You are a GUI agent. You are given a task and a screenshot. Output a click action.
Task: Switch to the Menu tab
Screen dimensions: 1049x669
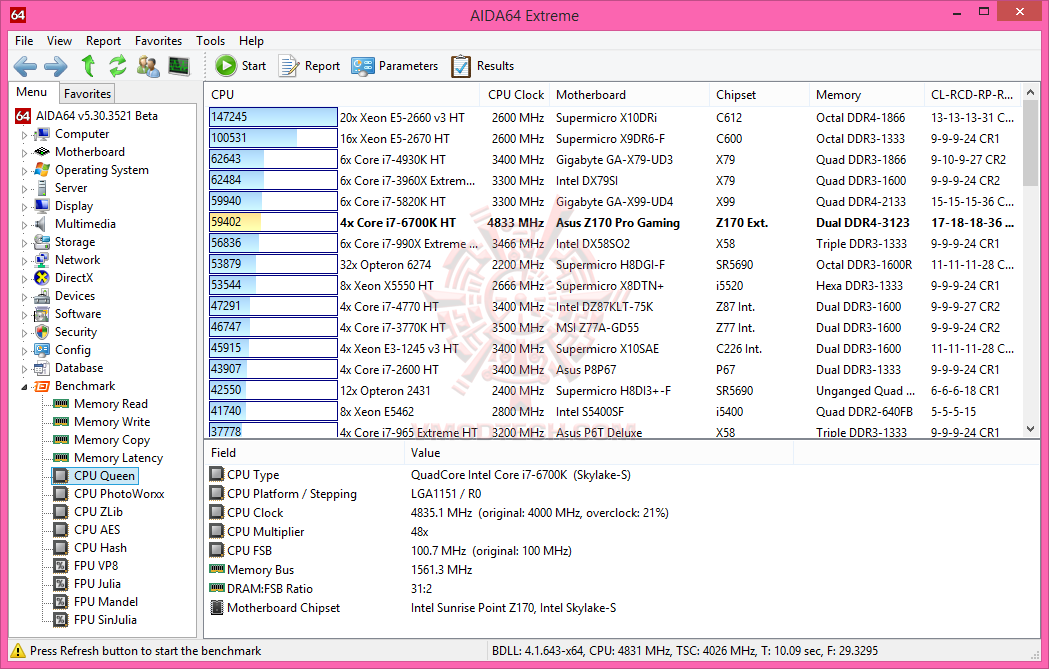pyautogui.click(x=31, y=92)
